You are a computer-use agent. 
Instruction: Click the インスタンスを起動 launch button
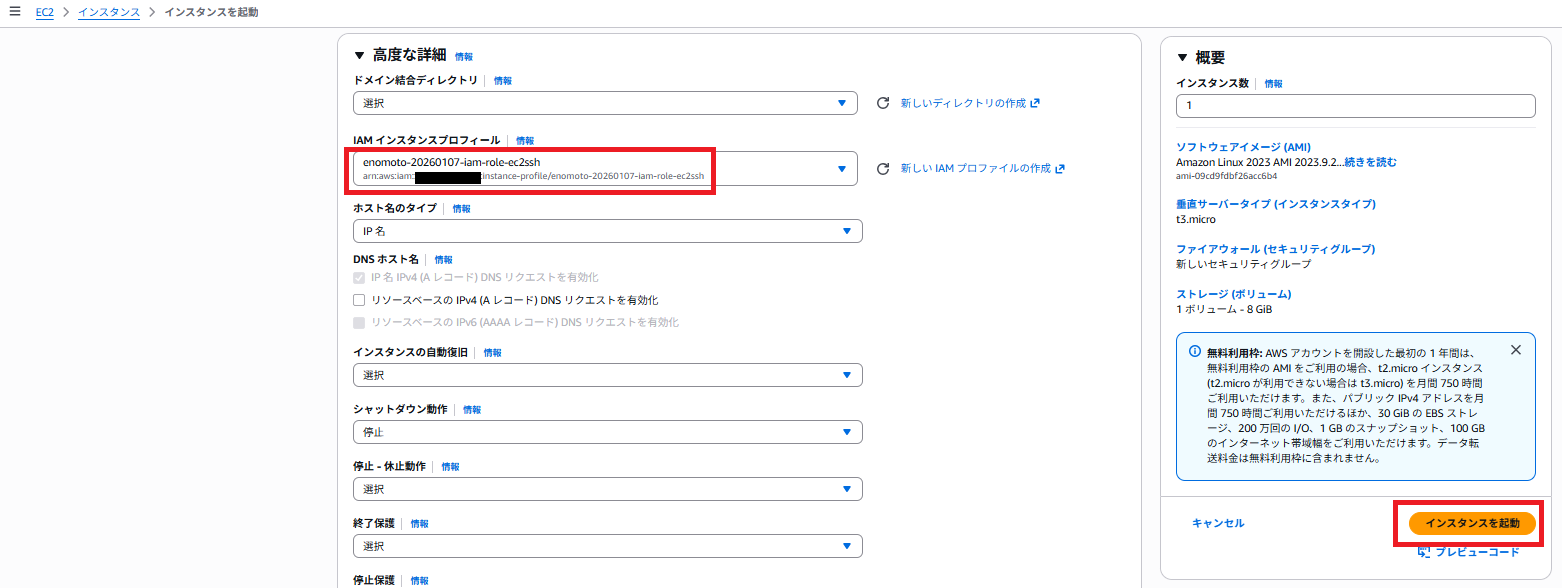[x=1471, y=523]
